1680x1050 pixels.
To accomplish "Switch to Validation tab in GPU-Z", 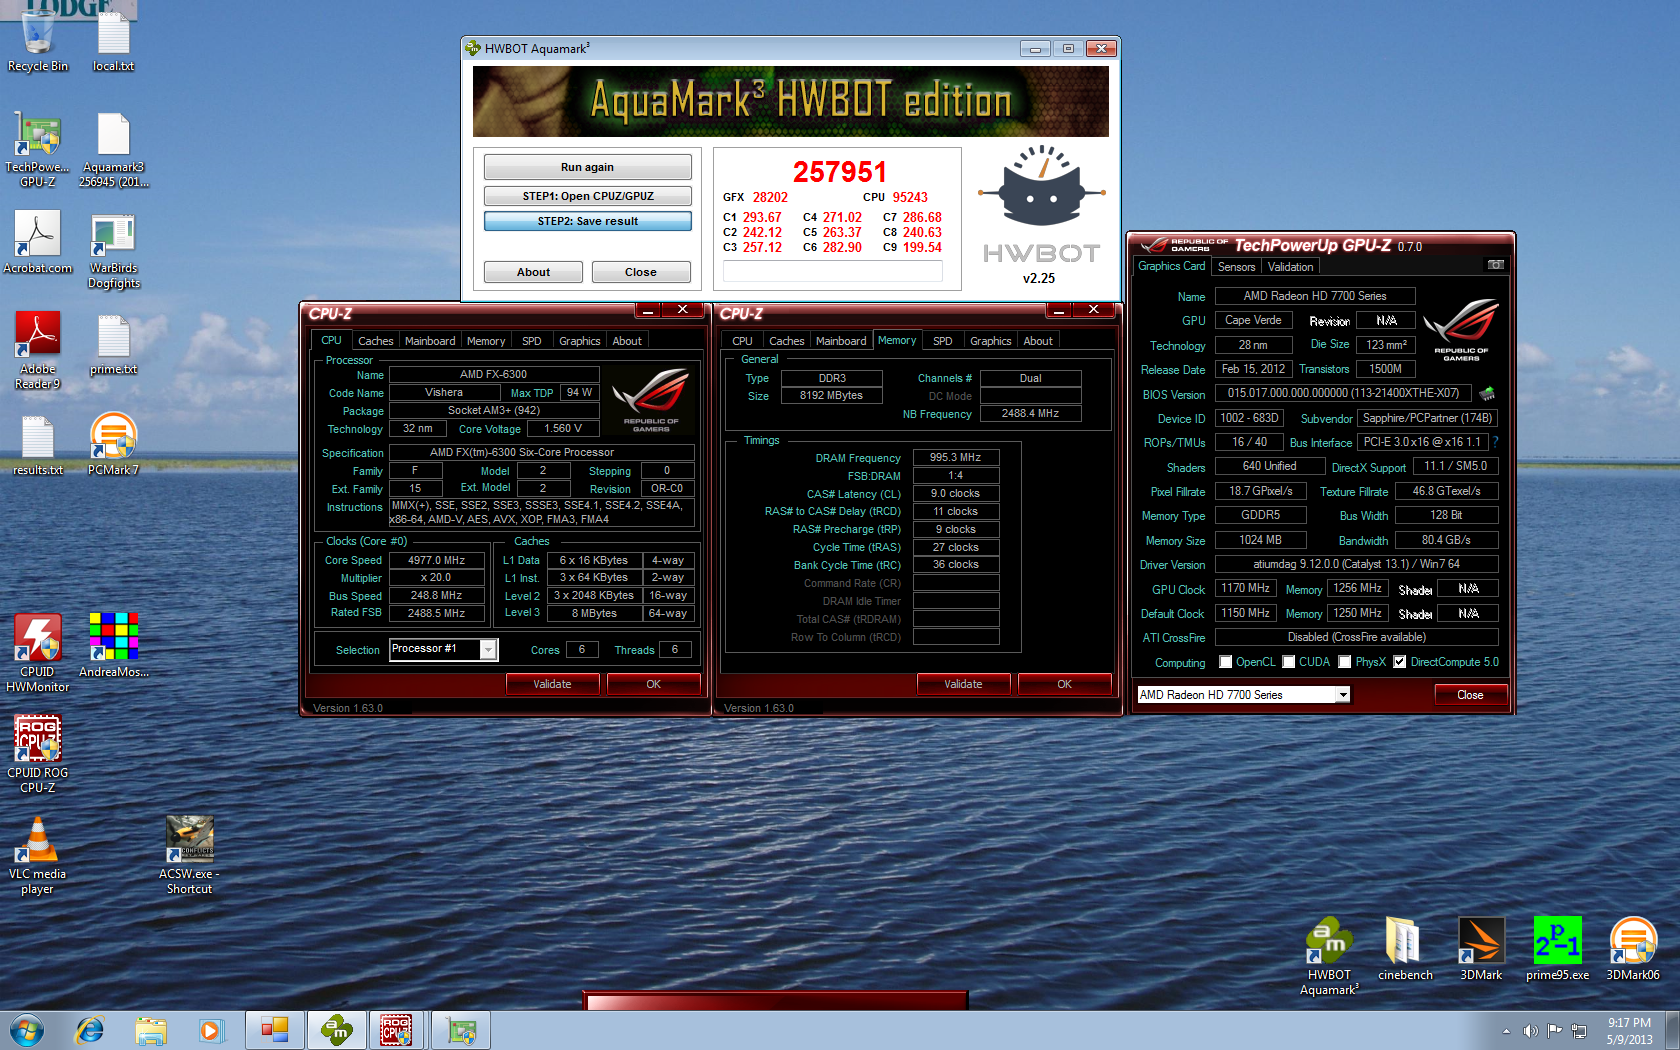I will click(x=1290, y=267).
